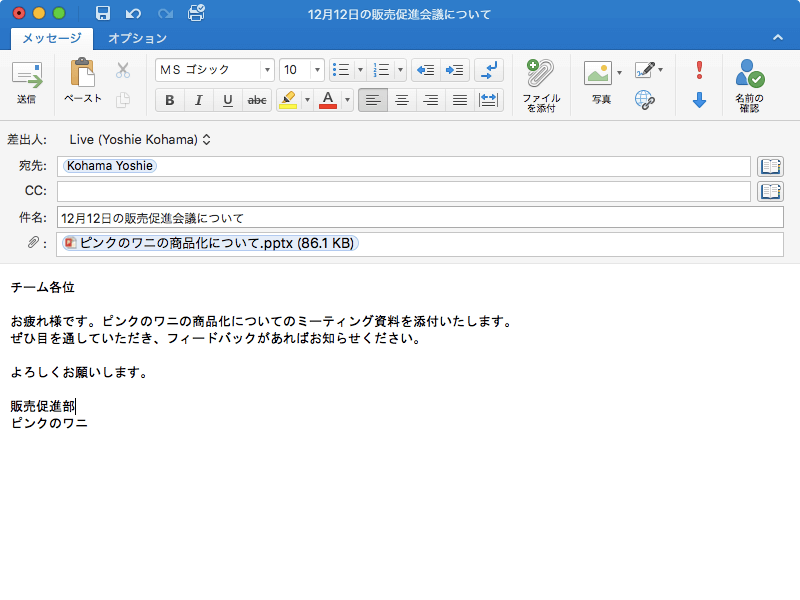800x600 pixels.
Task: Click the Send (送信) button
Action: [27, 83]
